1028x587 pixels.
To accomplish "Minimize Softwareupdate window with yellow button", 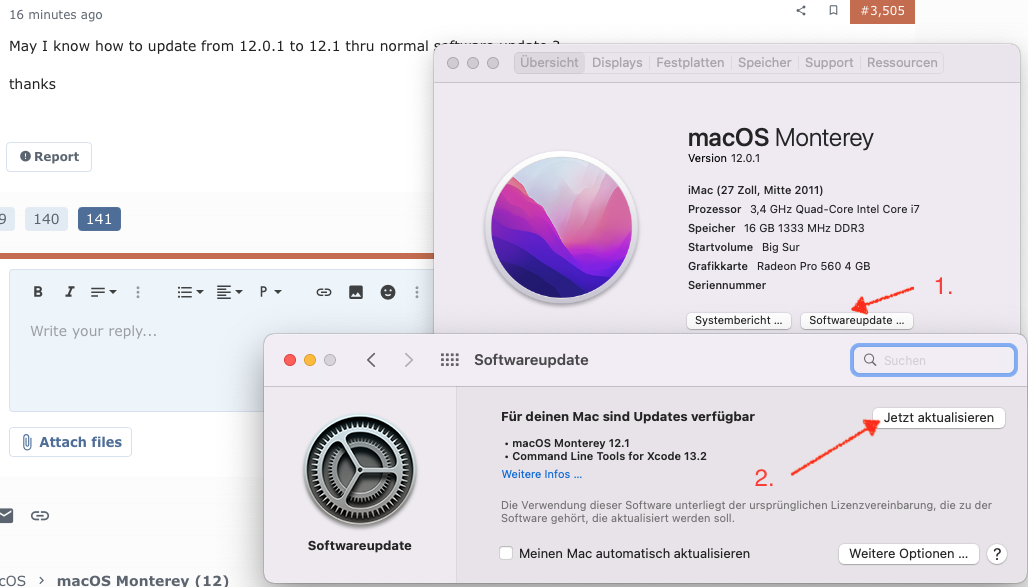I will pyautogui.click(x=310, y=360).
